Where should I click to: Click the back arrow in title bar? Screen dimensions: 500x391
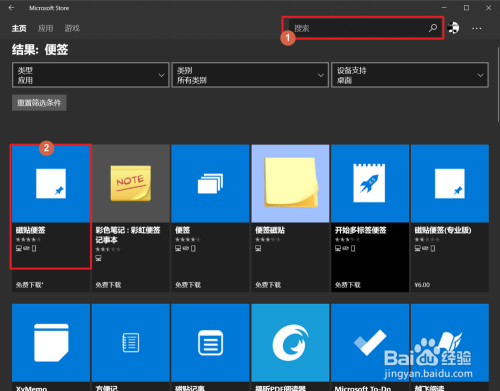12,8
